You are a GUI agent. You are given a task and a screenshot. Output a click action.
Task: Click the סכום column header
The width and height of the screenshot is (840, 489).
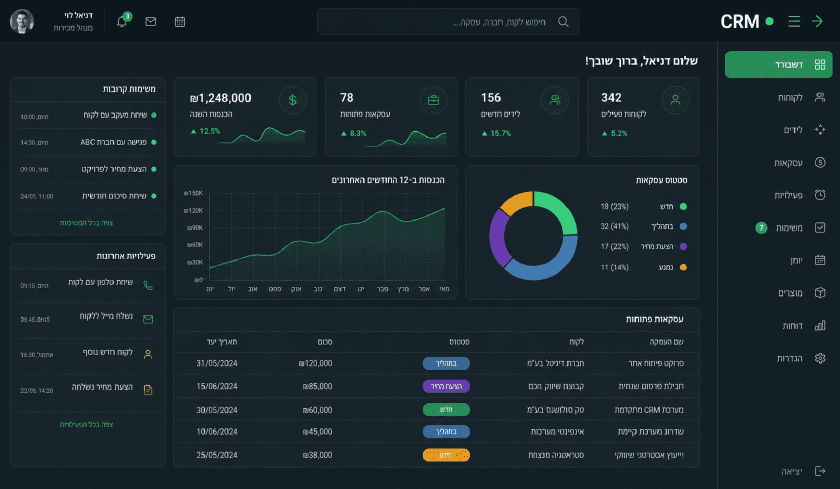click(325, 342)
